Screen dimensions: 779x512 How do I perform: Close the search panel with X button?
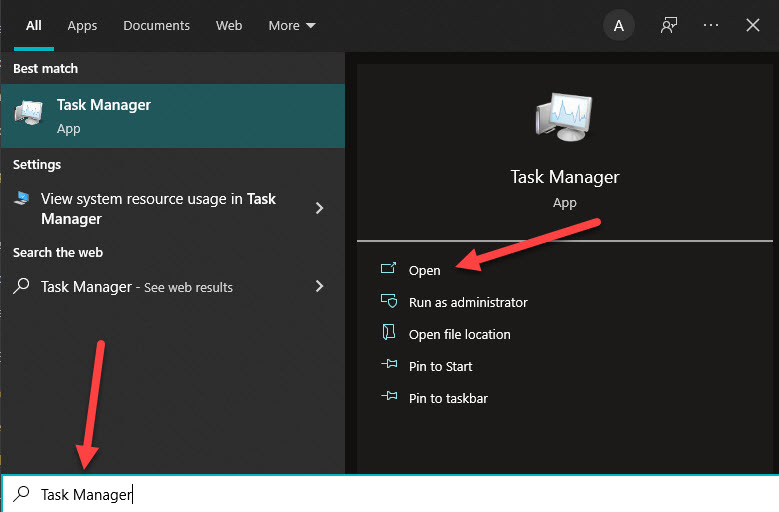(752, 26)
